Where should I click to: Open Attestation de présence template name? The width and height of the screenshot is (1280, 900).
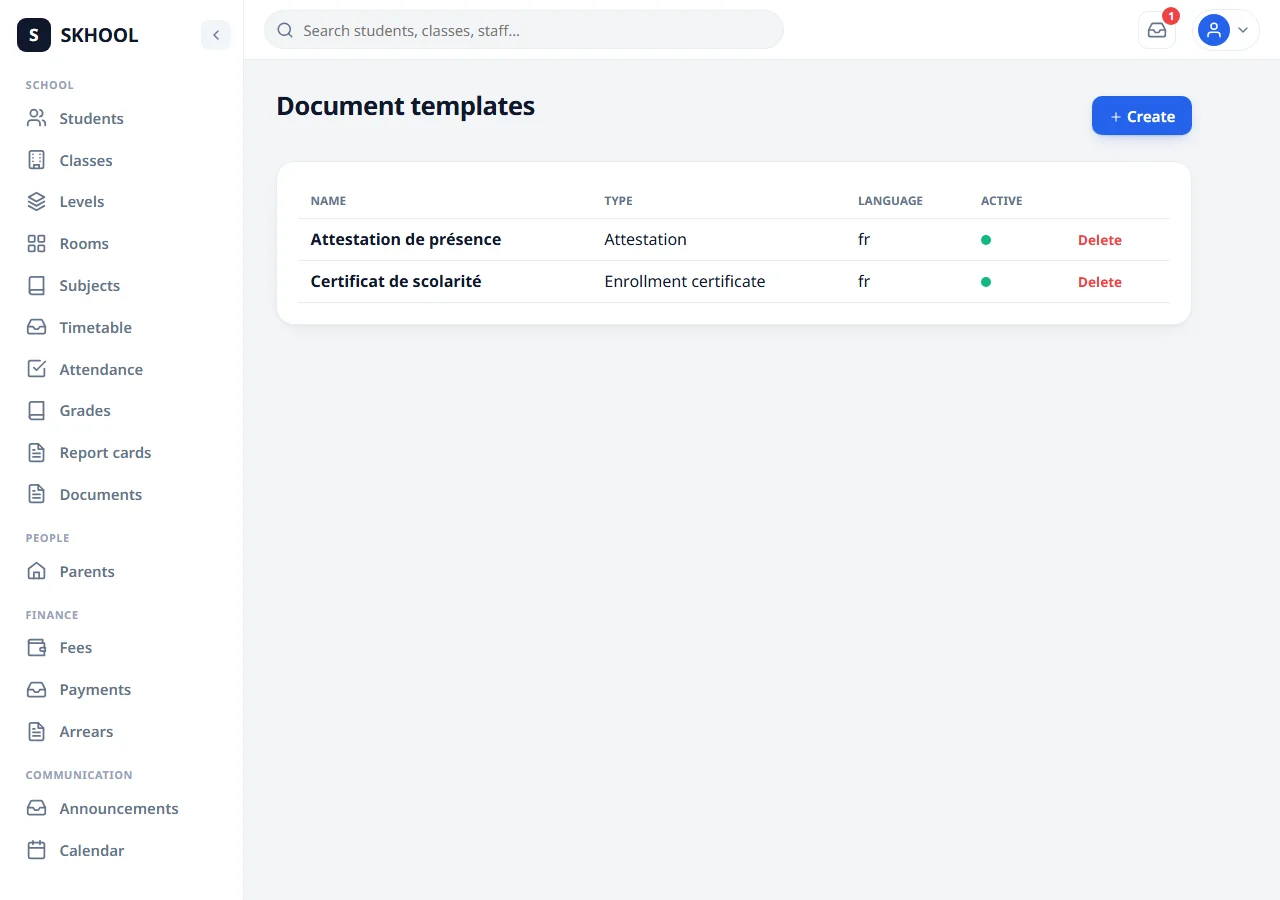(x=406, y=239)
